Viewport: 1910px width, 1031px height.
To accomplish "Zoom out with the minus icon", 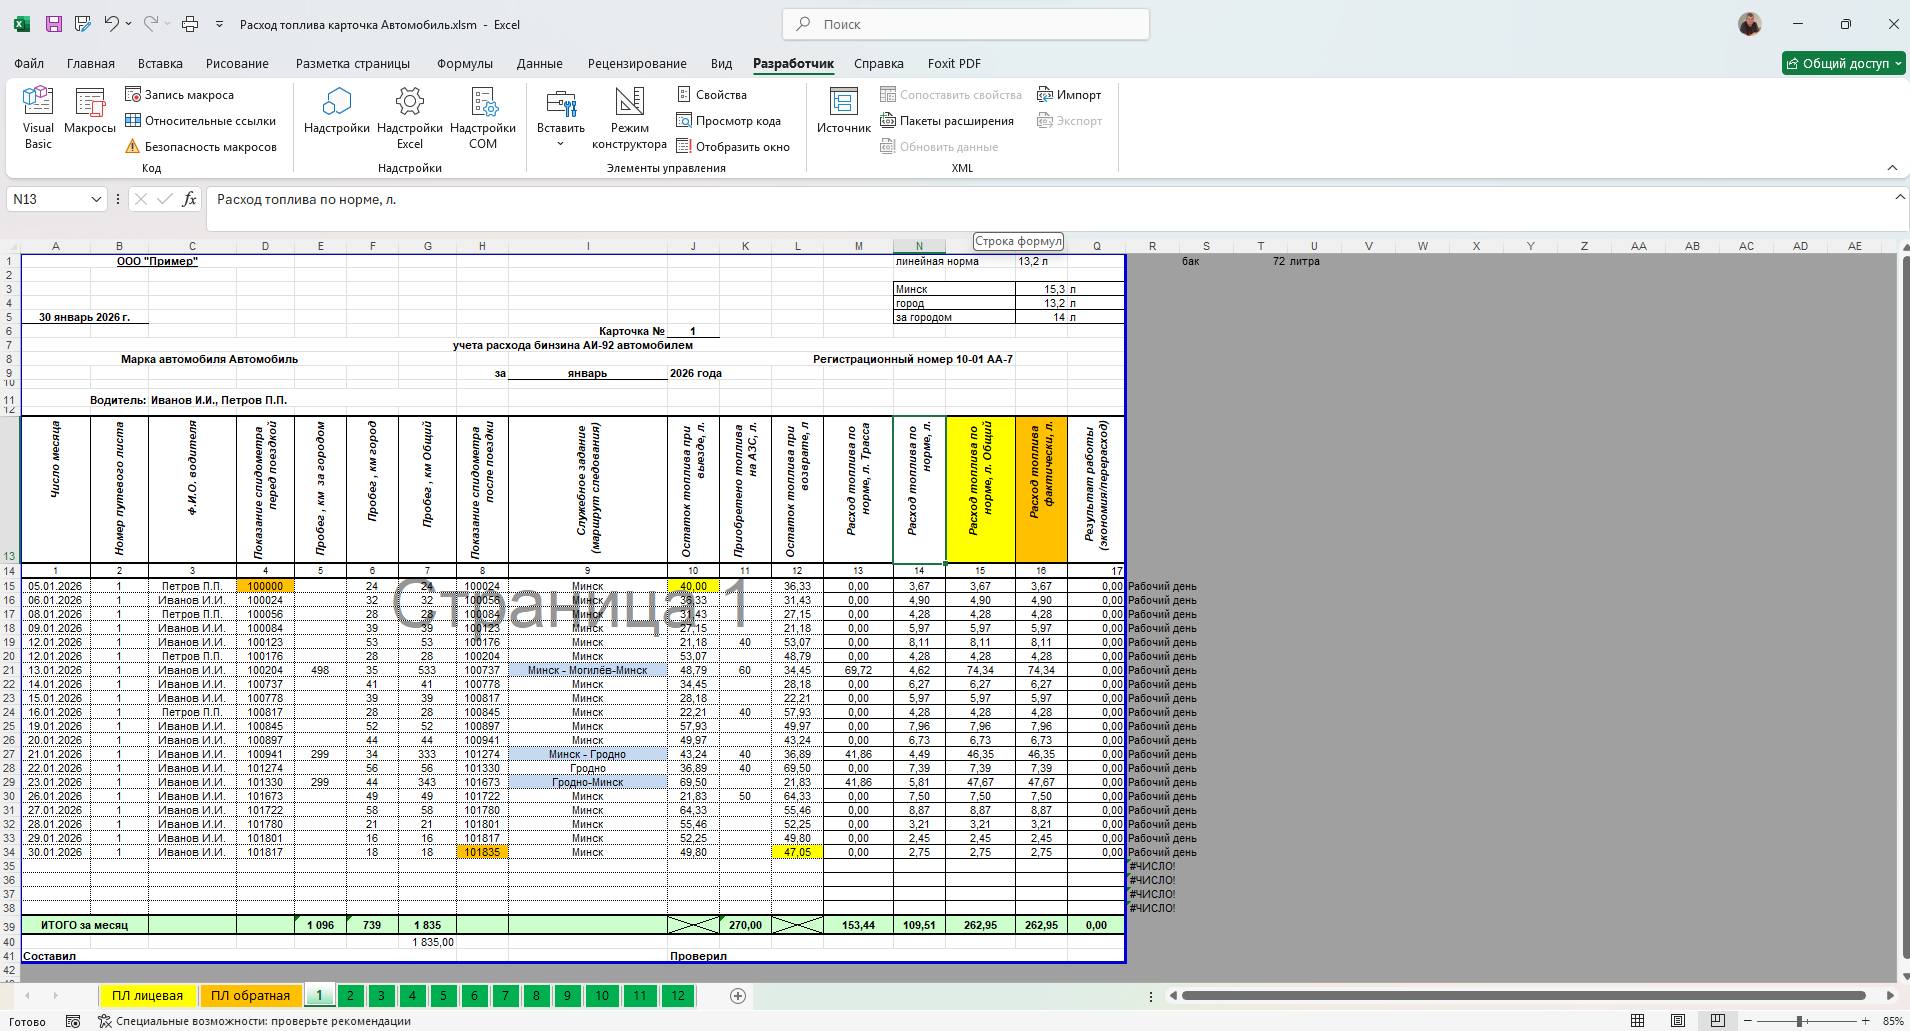I will 1747,1021.
